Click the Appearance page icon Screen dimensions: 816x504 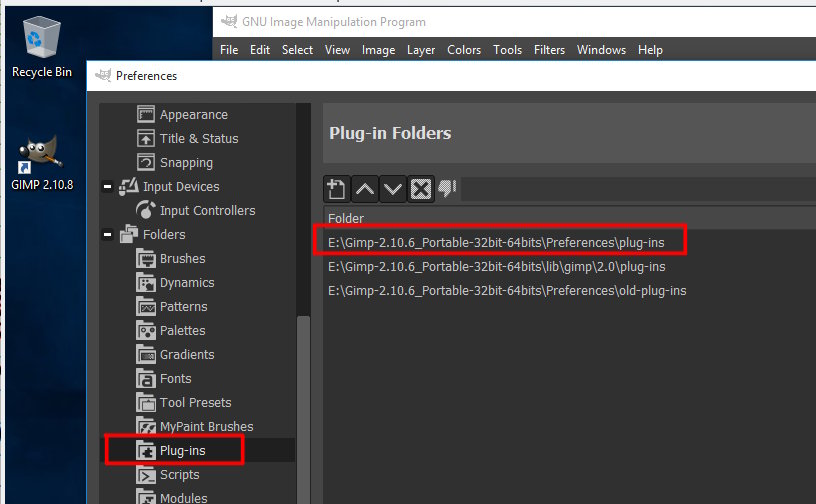click(x=146, y=114)
